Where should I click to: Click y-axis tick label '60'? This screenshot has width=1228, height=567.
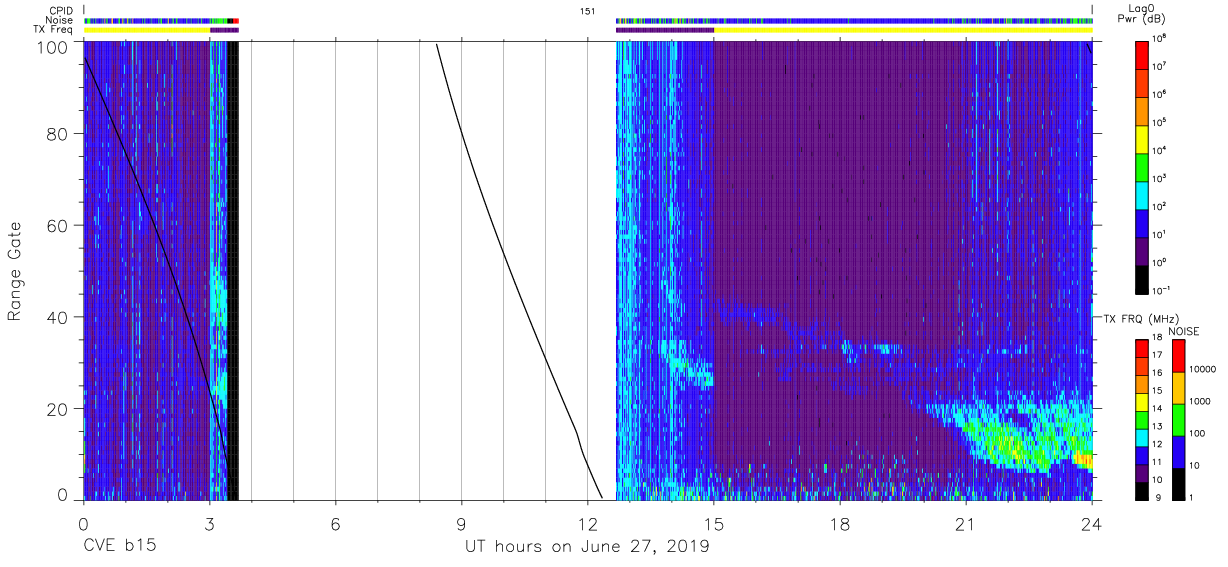[x=59, y=226]
